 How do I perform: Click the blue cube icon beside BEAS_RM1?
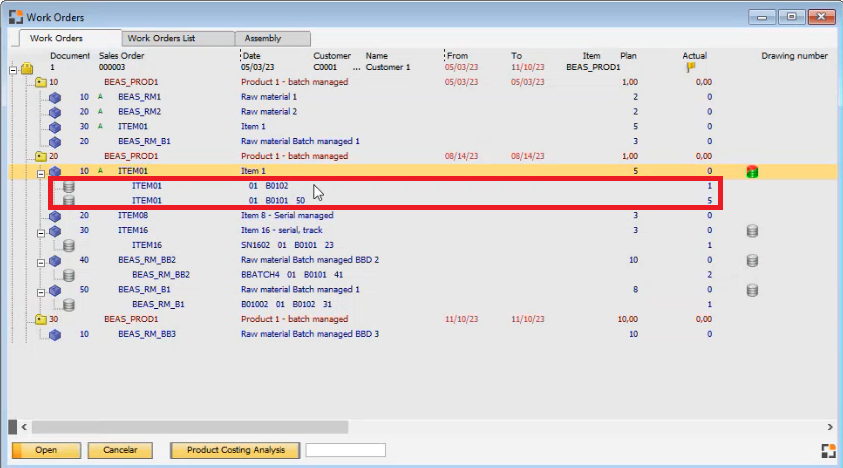pyautogui.click(x=55, y=97)
